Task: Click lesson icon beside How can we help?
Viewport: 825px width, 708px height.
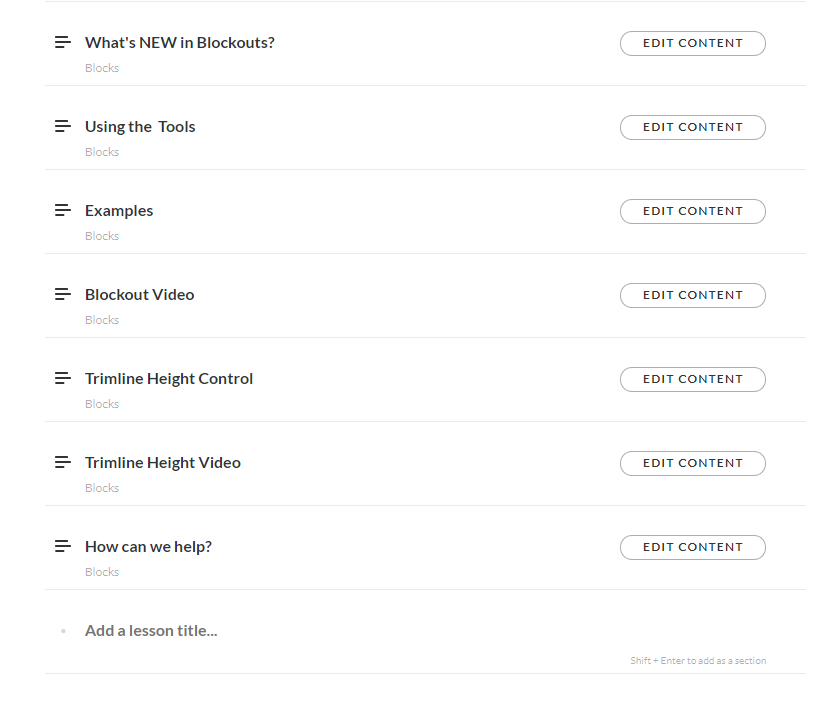Action: (63, 546)
